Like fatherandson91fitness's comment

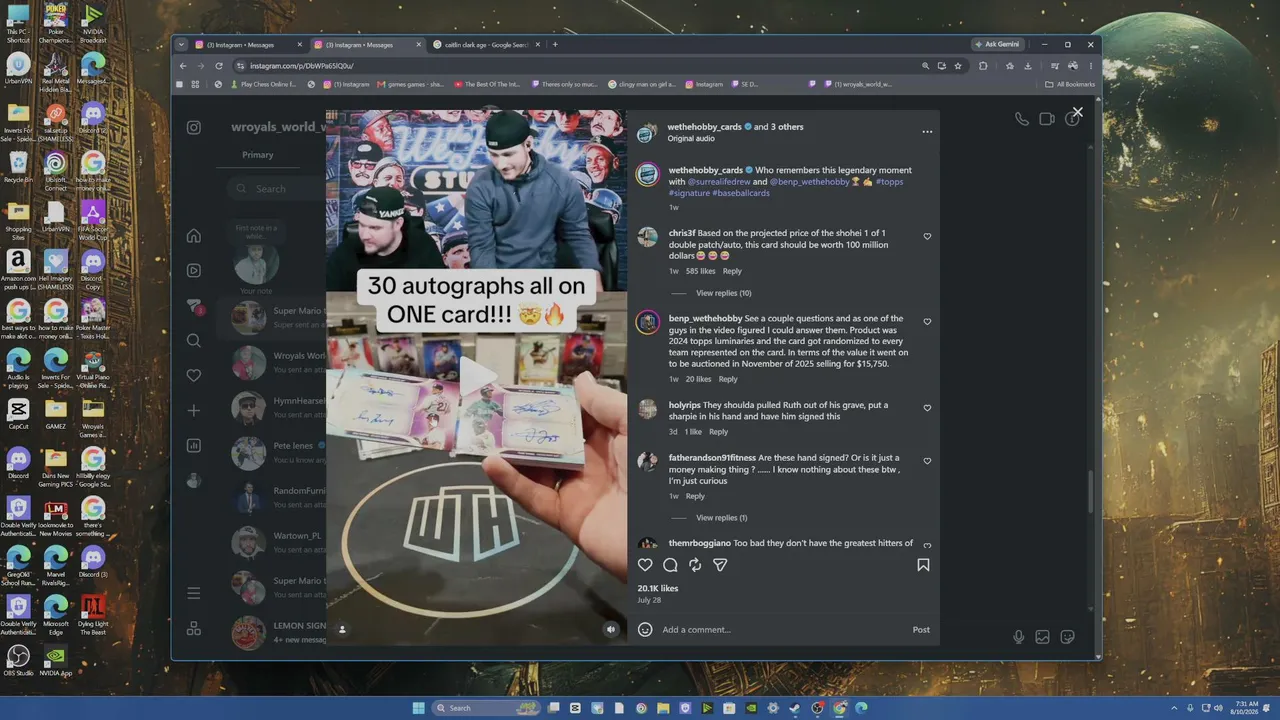tap(927, 461)
